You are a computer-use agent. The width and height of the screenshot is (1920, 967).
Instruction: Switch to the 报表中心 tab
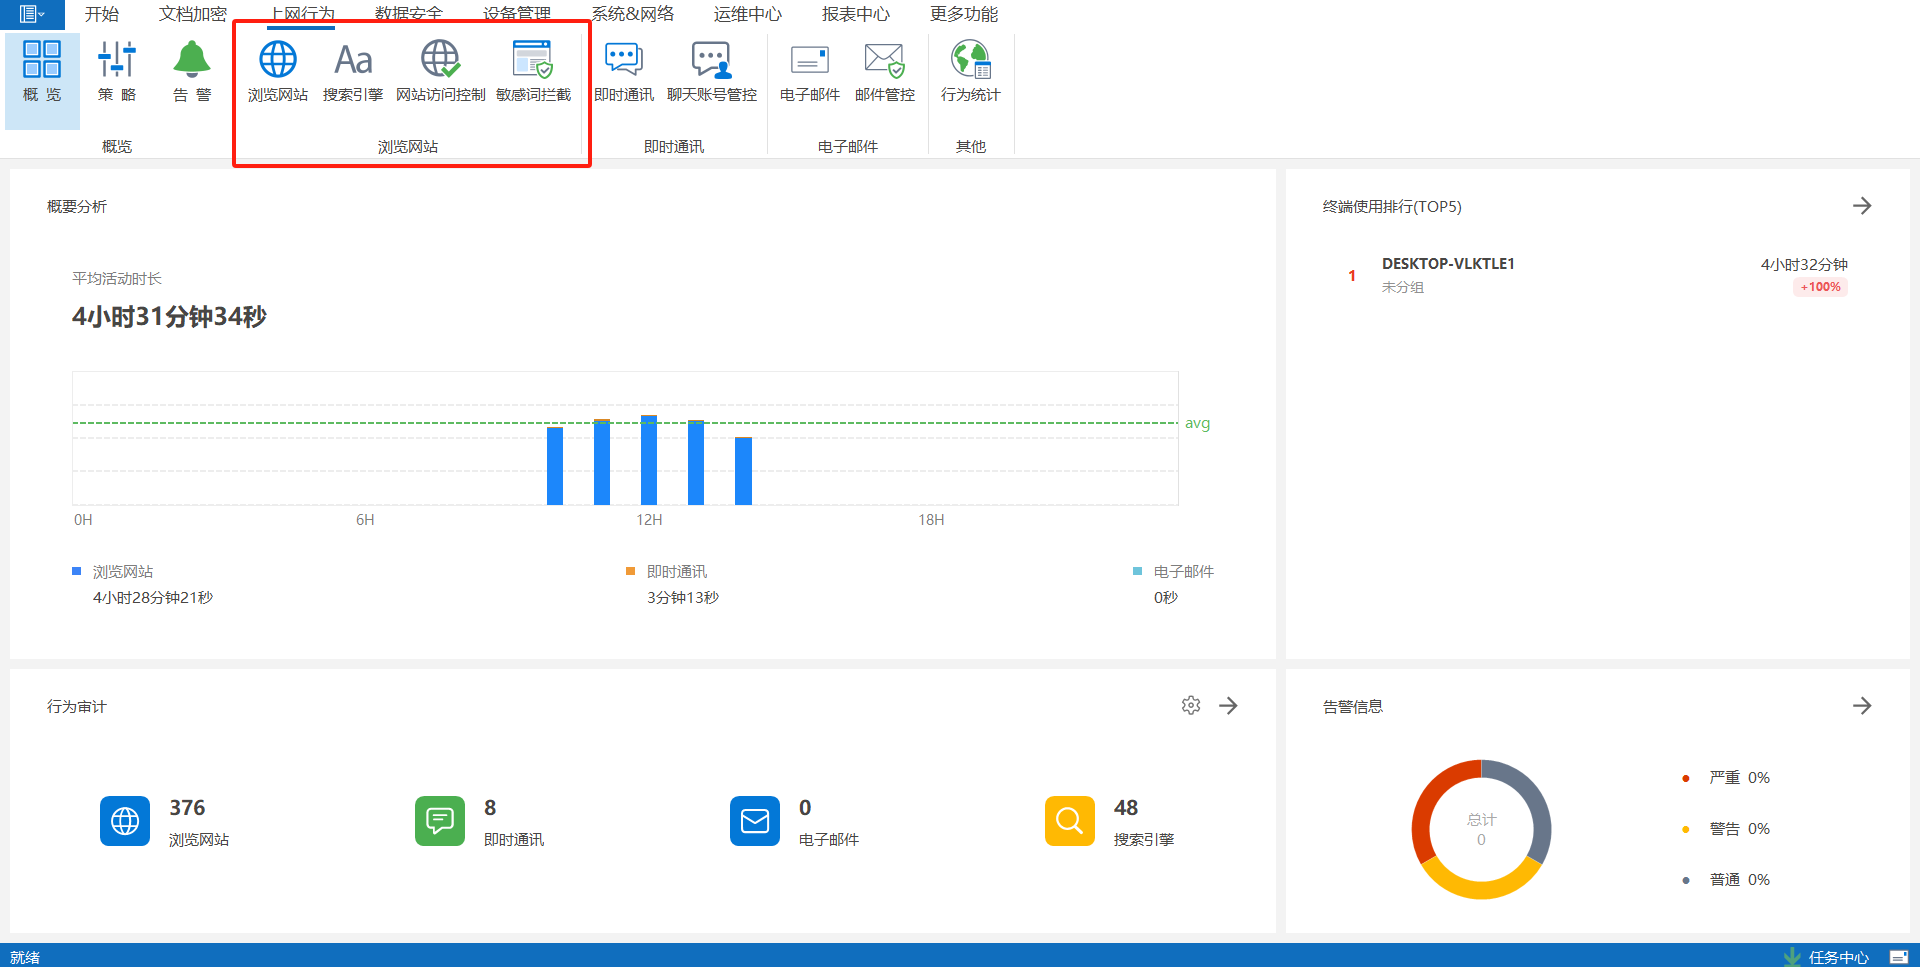[x=856, y=14]
